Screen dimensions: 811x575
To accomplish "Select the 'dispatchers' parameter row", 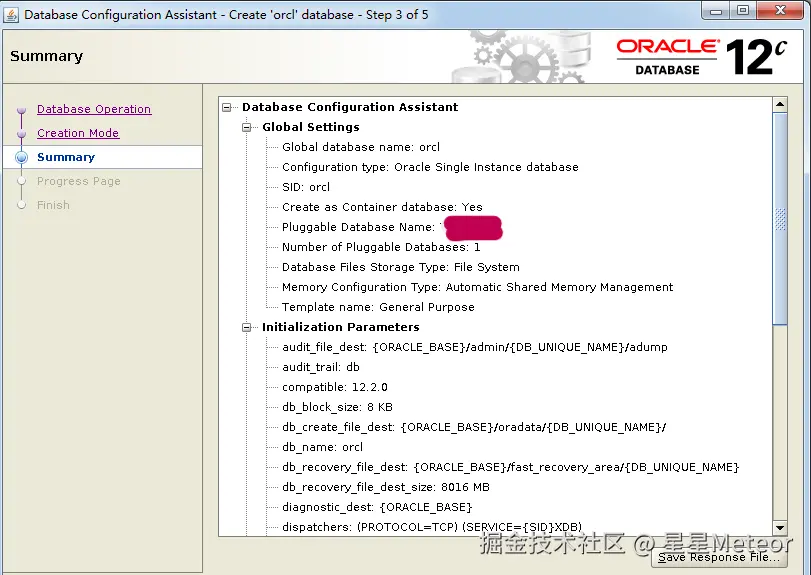I will 432,527.
